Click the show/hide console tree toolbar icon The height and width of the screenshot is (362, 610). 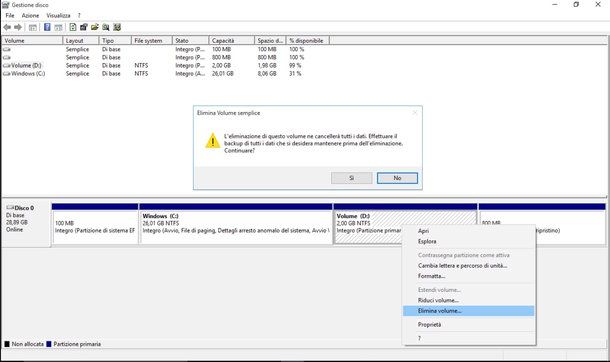pyautogui.click(x=33, y=27)
